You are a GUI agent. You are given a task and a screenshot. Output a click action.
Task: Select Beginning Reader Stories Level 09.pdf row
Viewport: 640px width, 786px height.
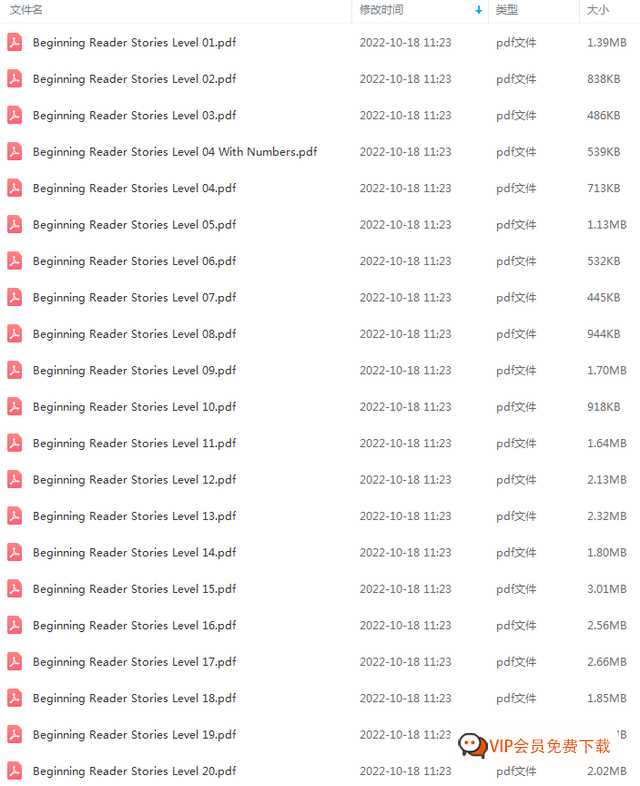click(320, 370)
